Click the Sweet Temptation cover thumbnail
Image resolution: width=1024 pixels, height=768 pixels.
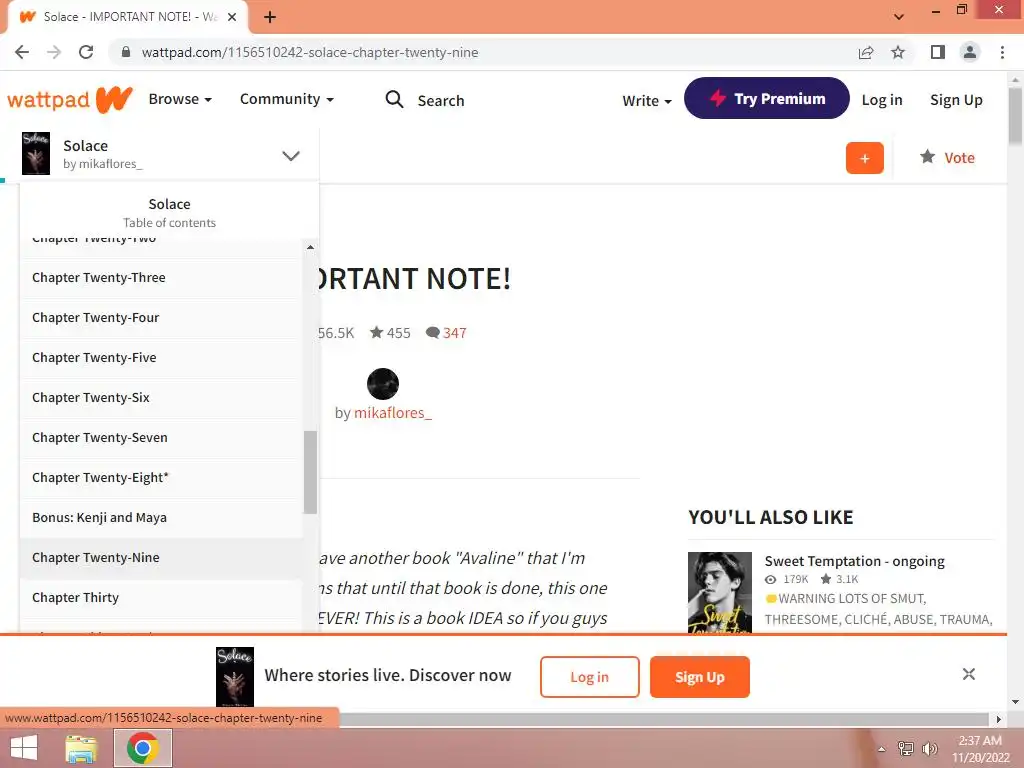pos(720,592)
